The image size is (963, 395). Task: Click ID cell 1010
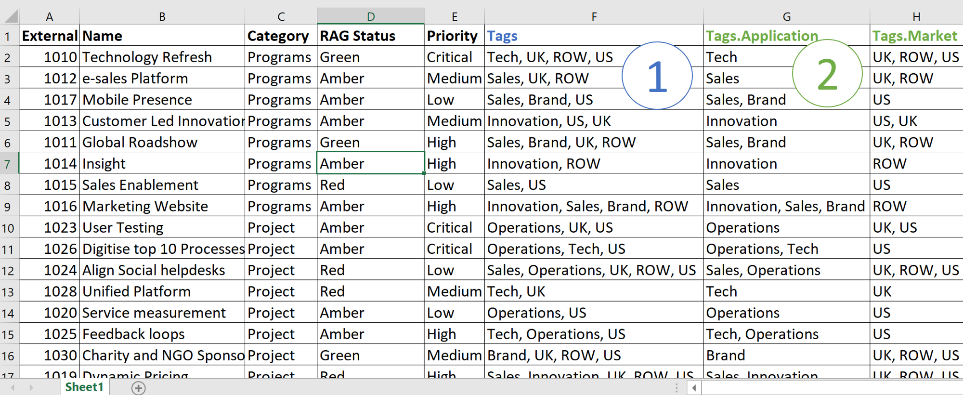point(49,57)
